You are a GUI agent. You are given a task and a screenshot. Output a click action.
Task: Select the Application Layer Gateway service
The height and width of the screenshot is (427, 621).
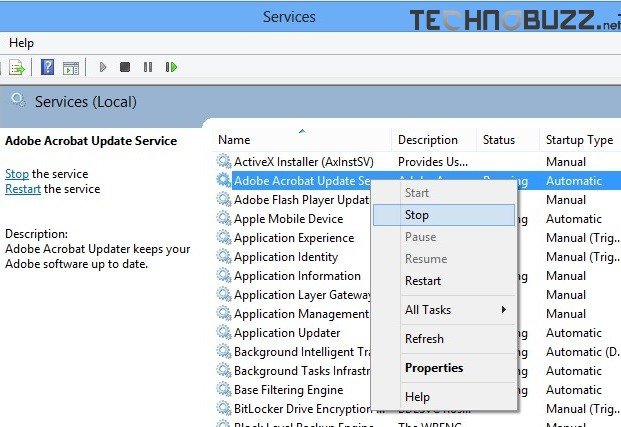tap(303, 295)
